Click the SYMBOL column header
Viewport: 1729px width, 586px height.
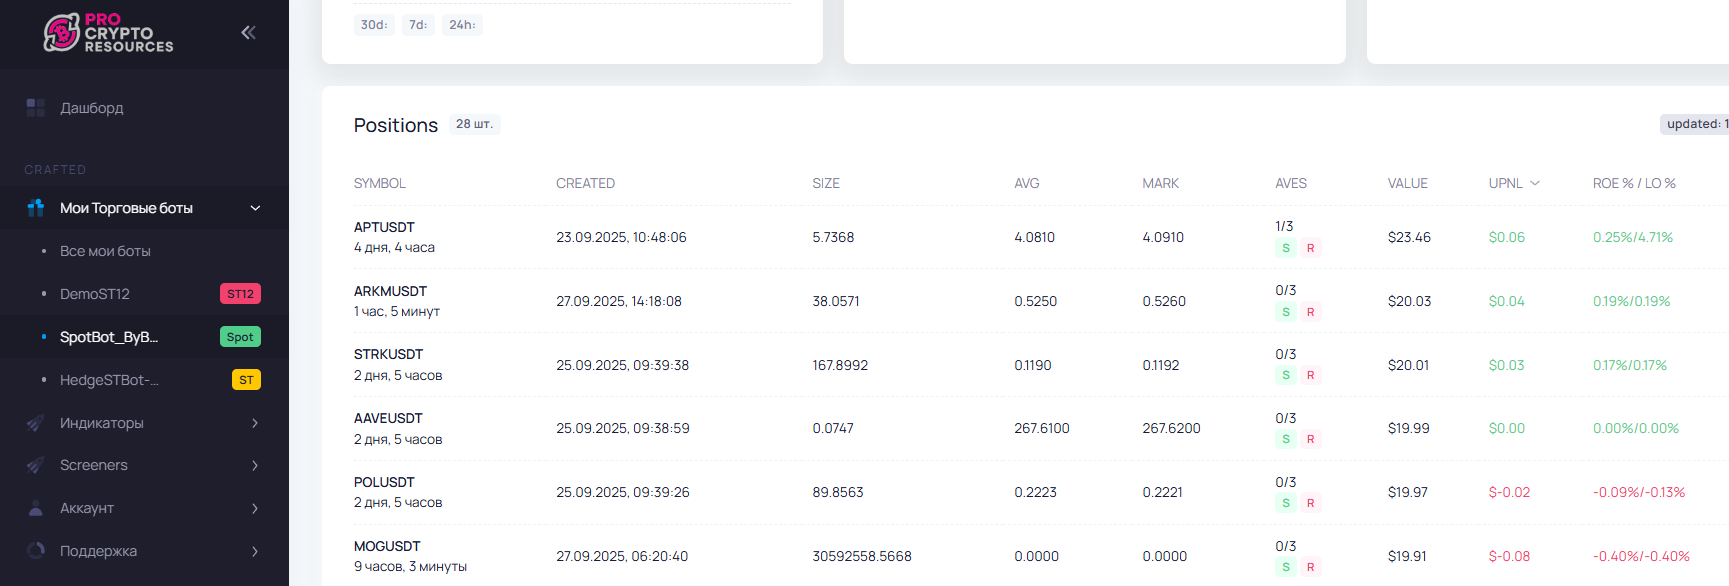[380, 183]
